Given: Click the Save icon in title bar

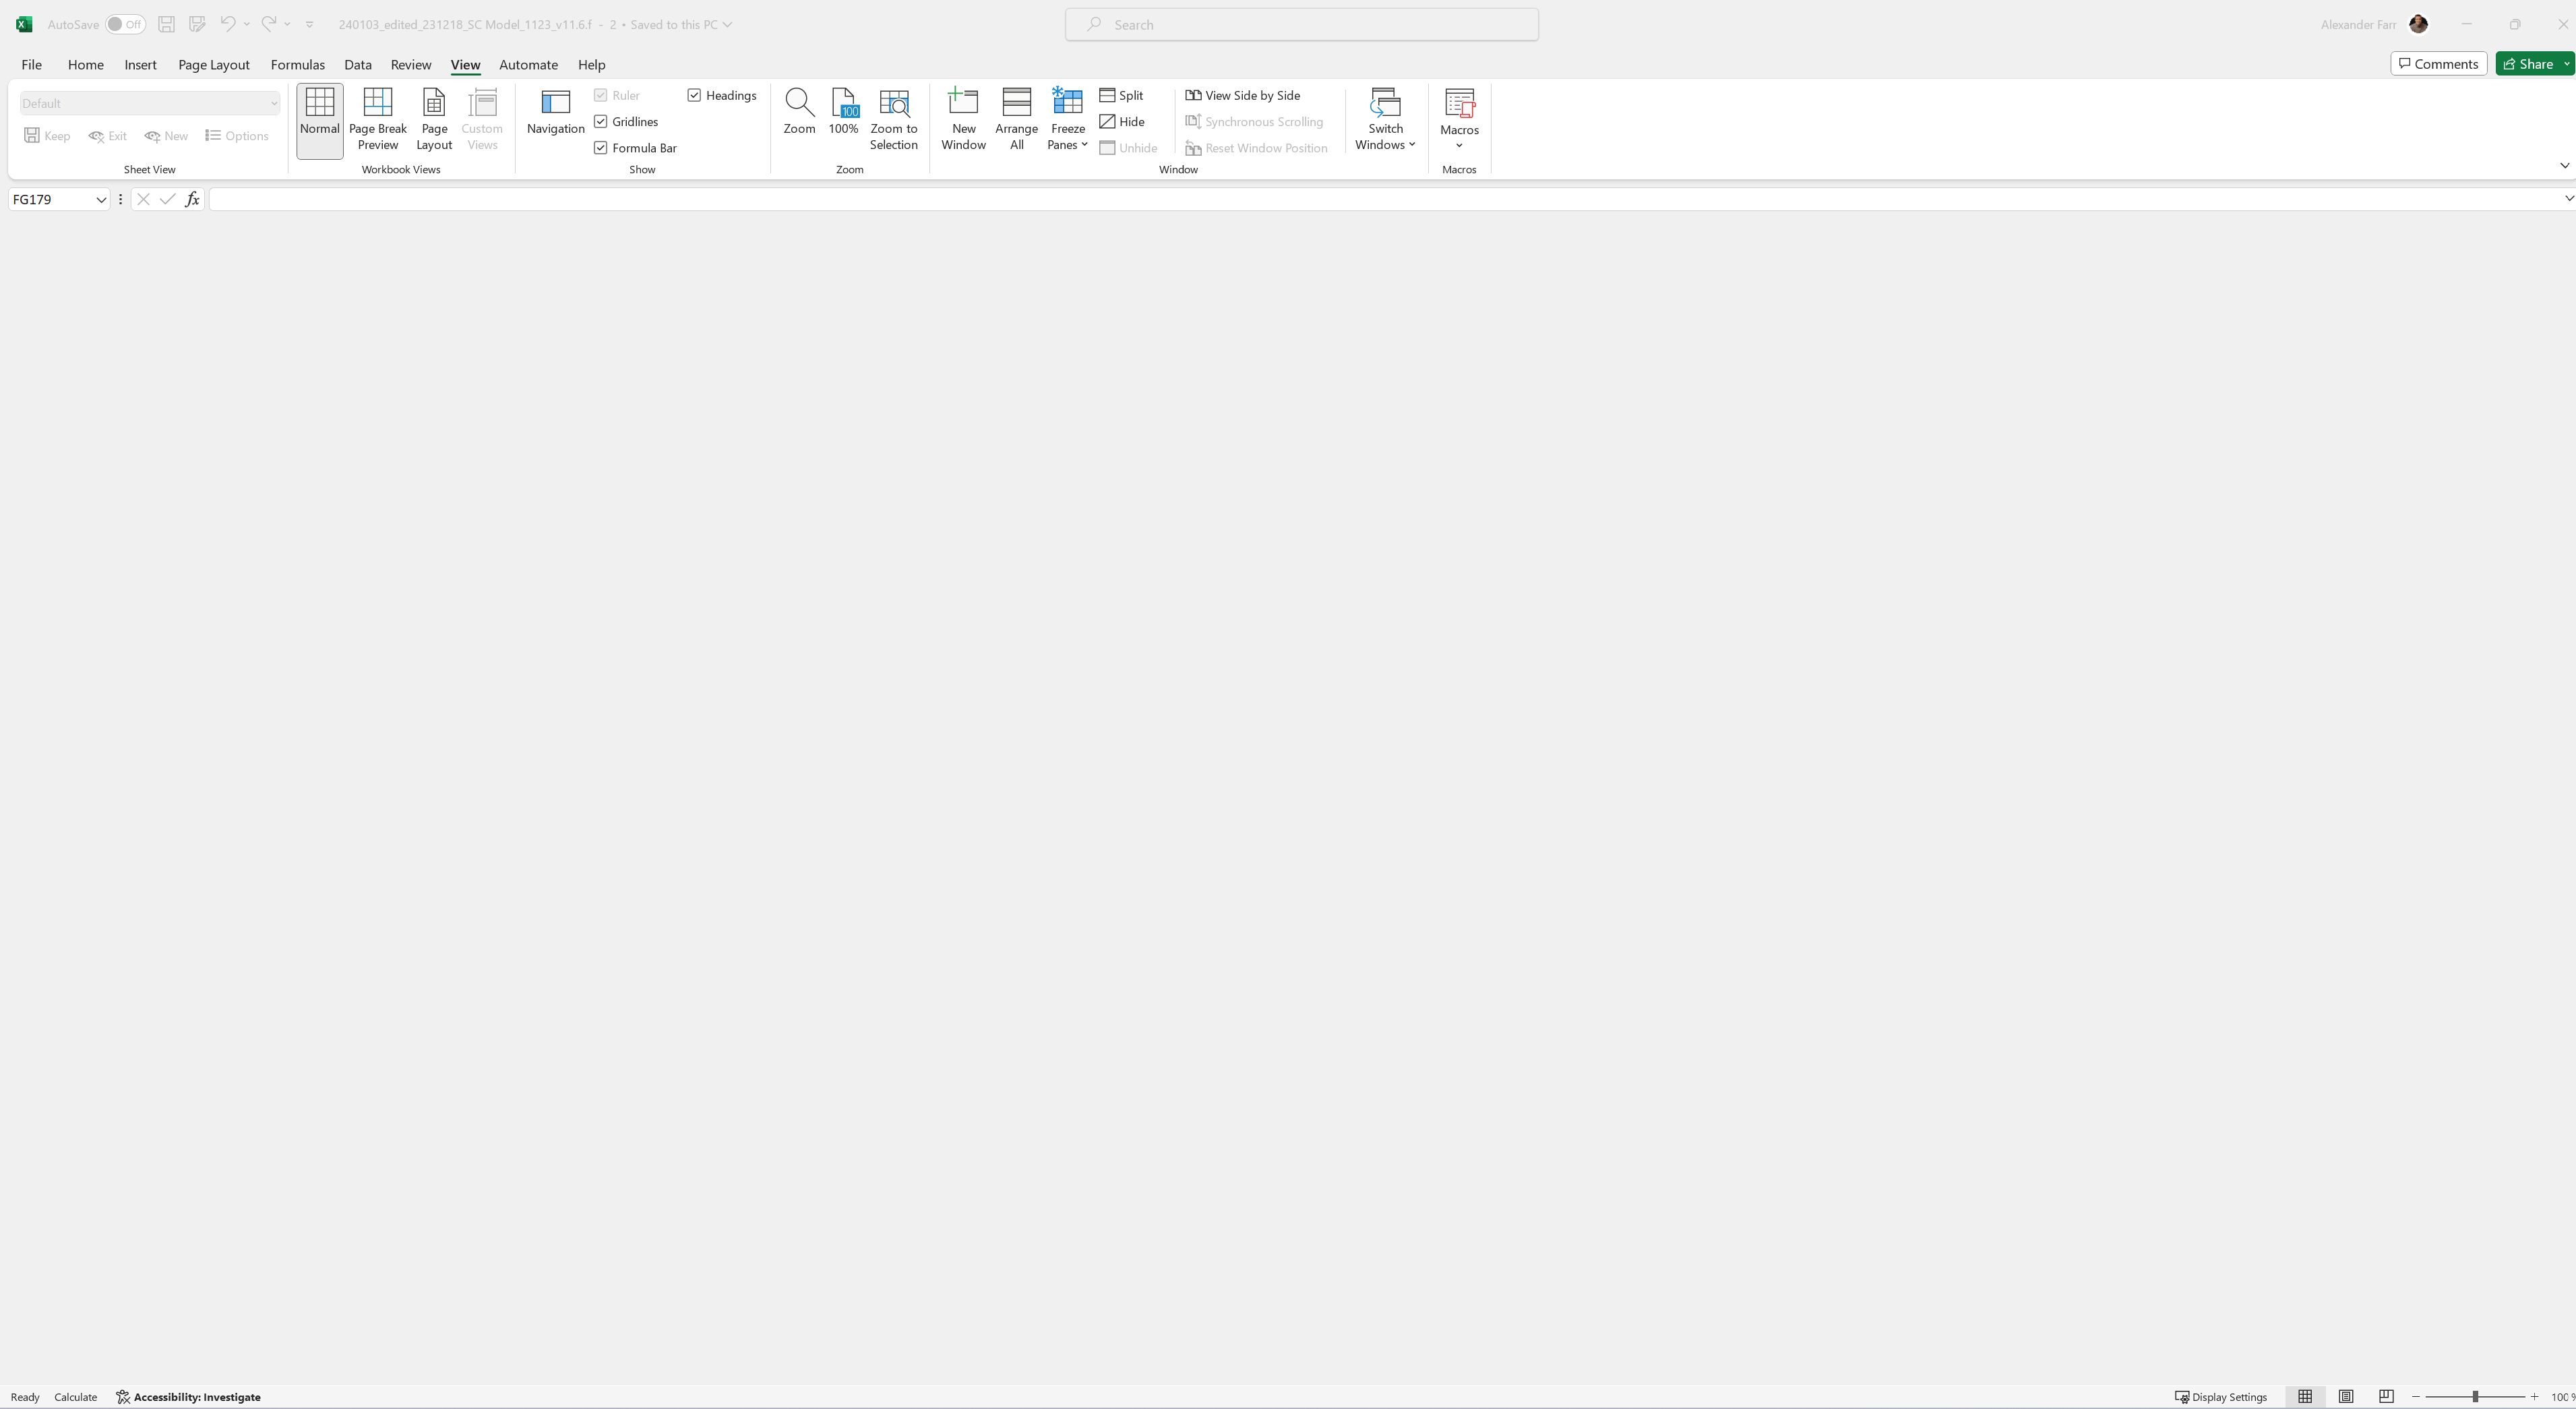Looking at the screenshot, I should point(167,24).
